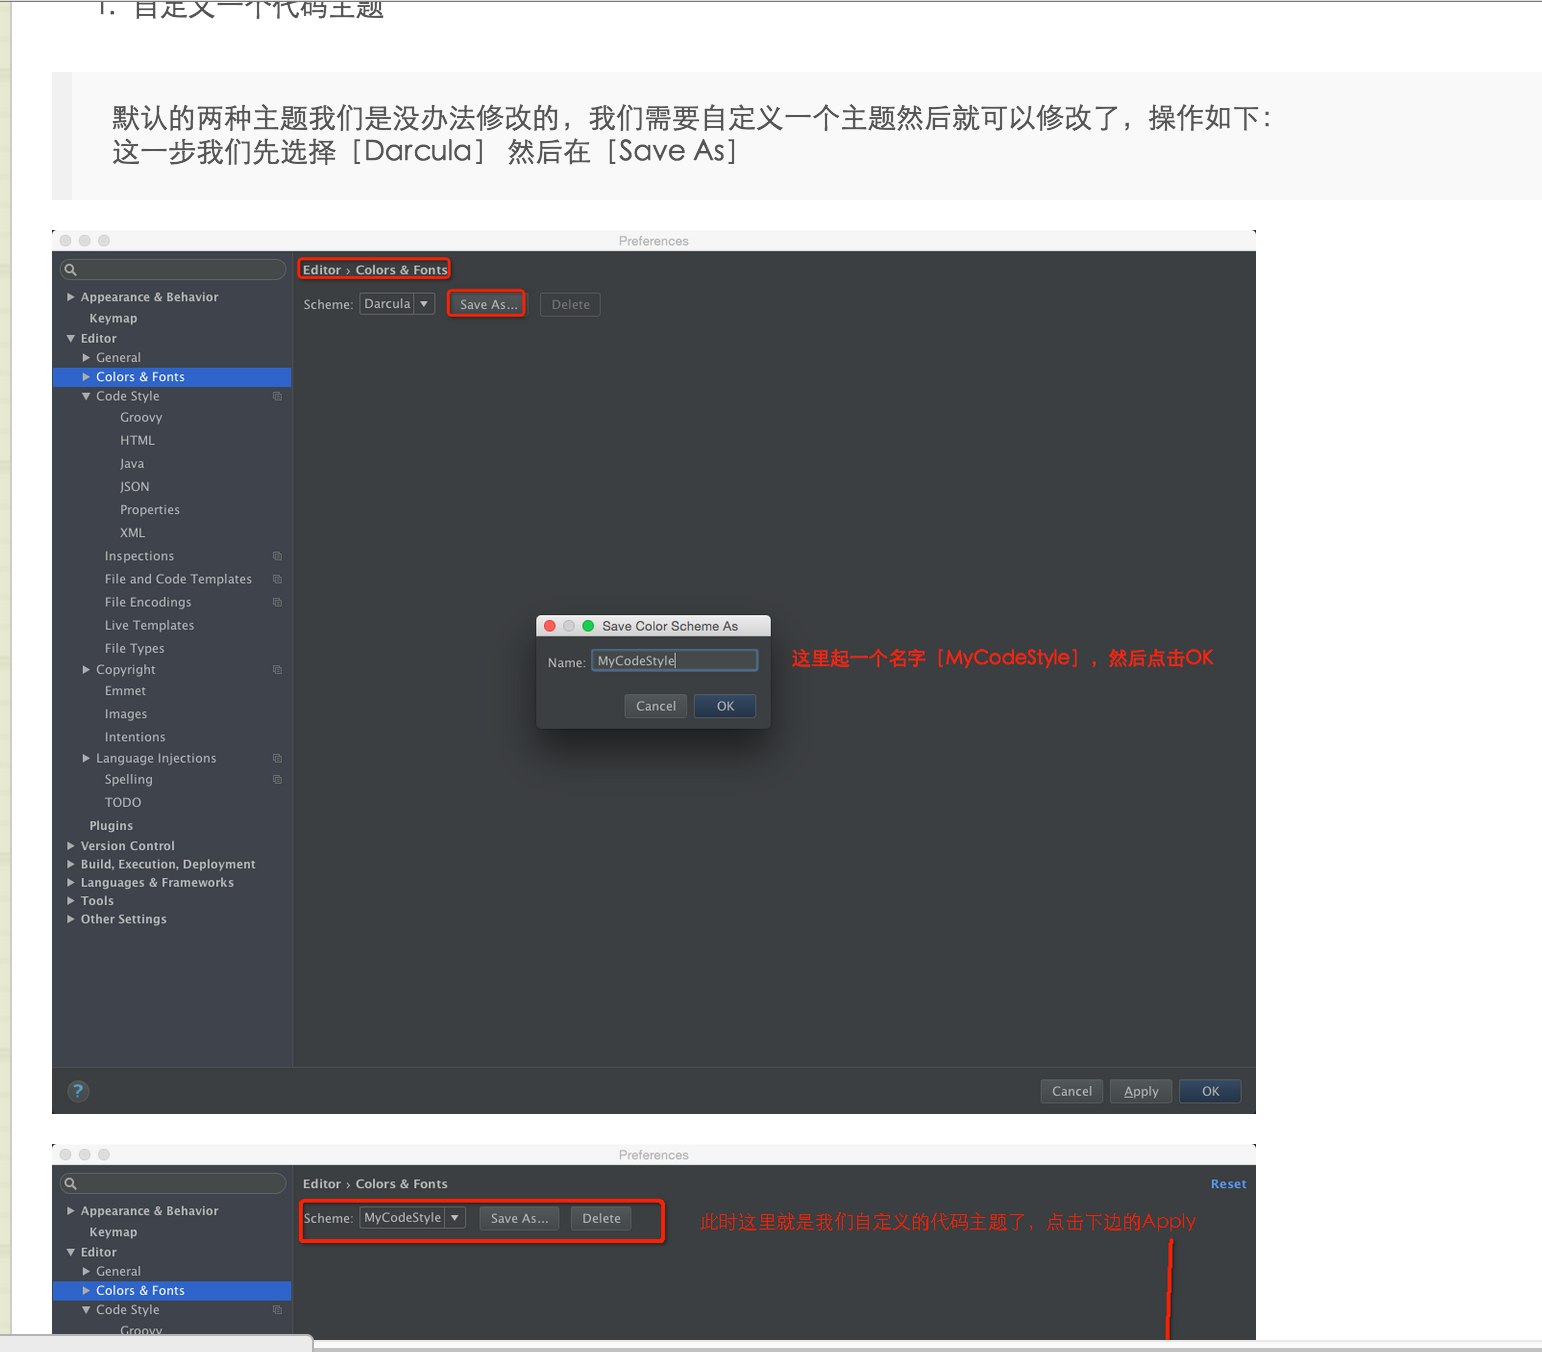Expand the Version Control section
The height and width of the screenshot is (1352, 1542).
71,846
